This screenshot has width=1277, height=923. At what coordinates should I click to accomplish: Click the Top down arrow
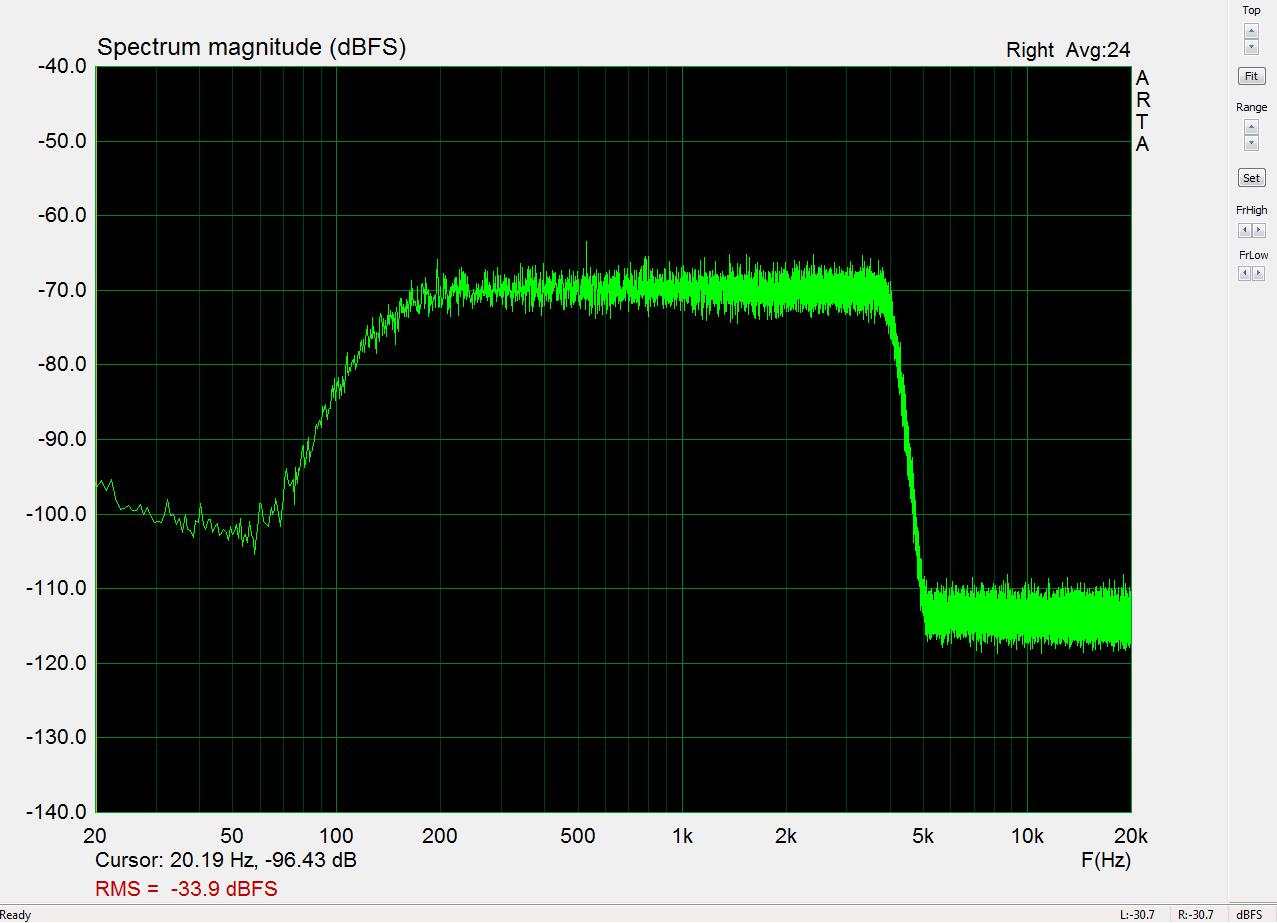tap(1251, 47)
